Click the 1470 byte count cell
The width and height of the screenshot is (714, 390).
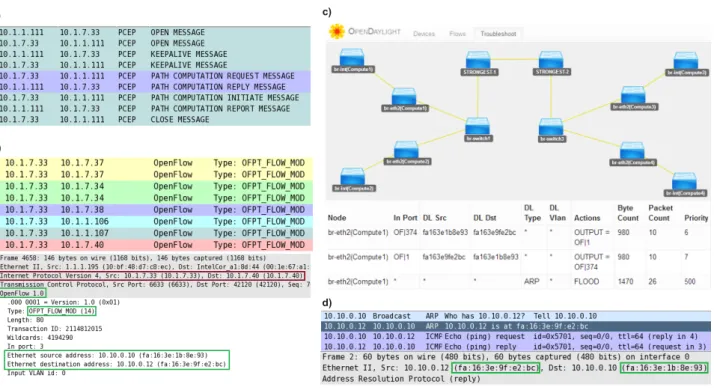tap(626, 282)
